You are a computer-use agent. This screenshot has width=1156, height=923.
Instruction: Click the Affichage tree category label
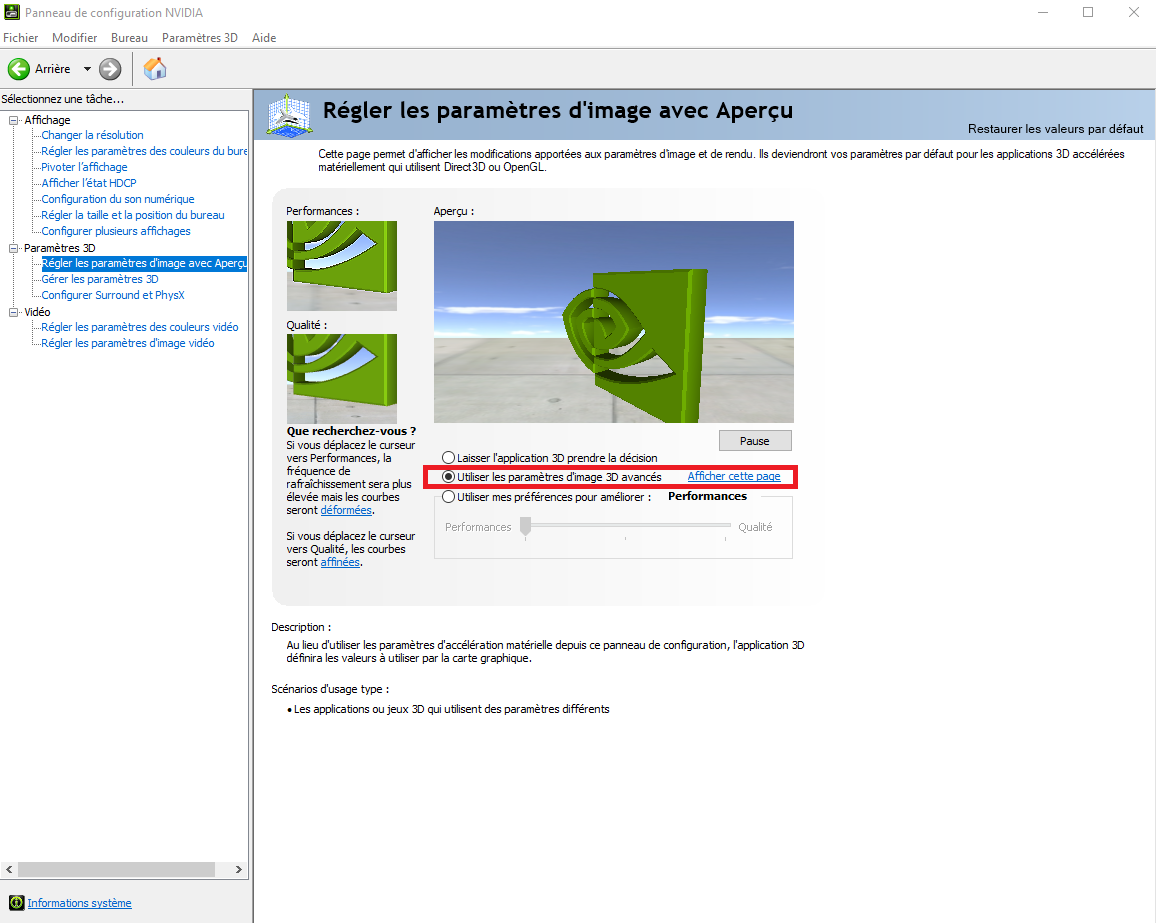(47, 120)
